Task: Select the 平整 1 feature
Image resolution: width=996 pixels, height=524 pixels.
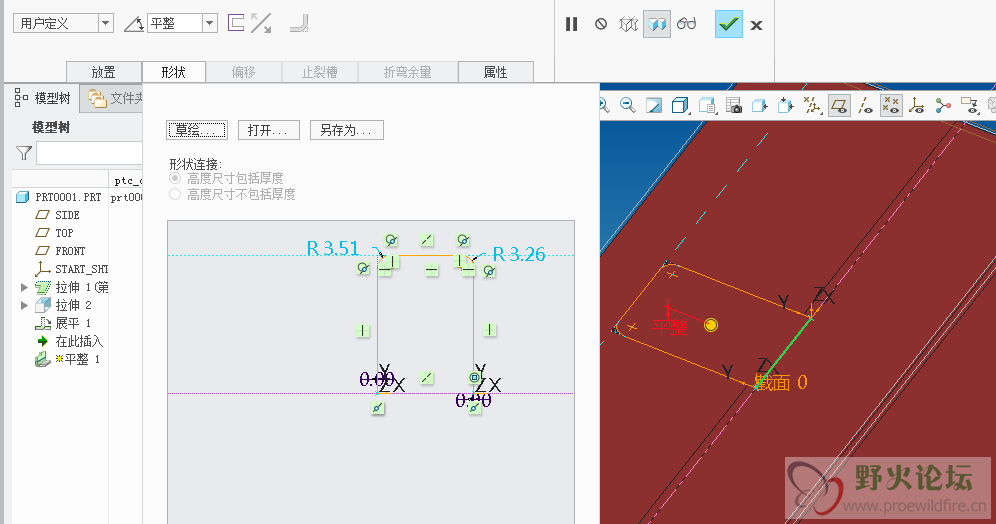Action: click(67, 359)
